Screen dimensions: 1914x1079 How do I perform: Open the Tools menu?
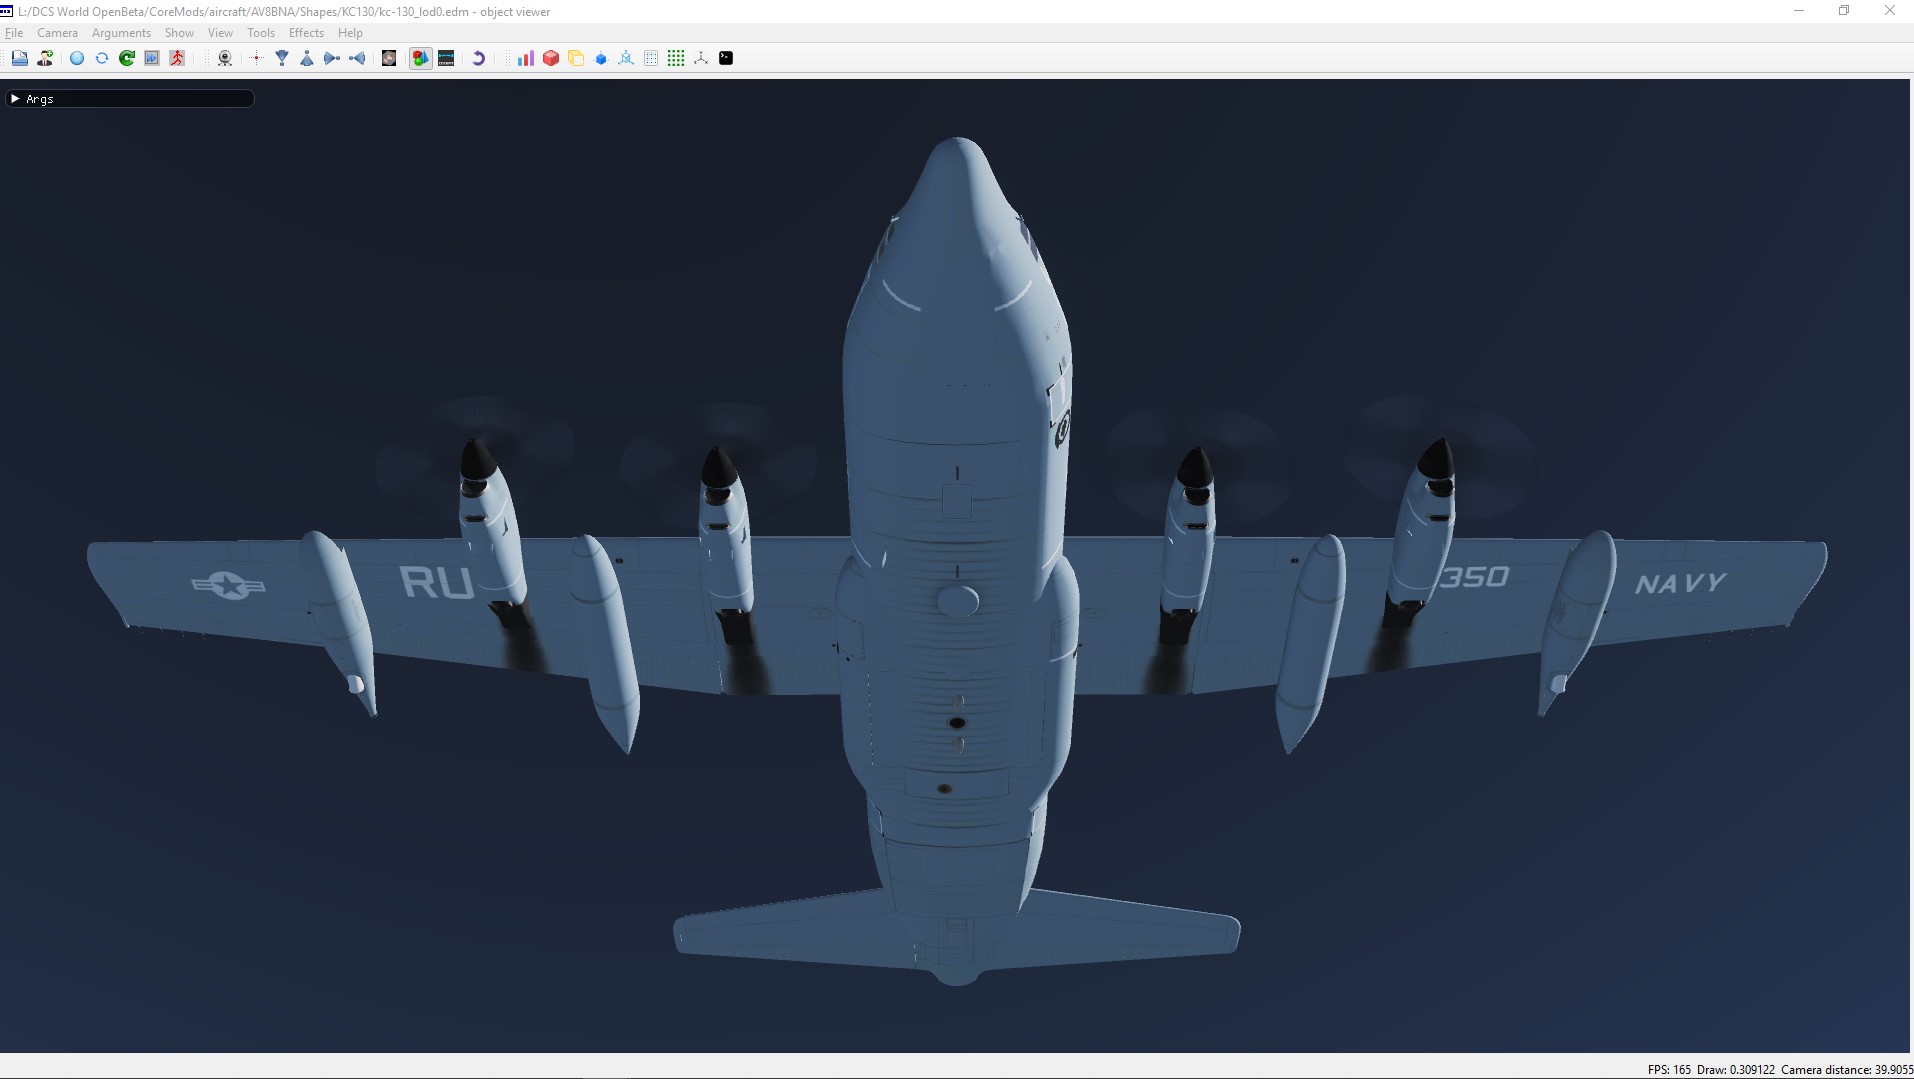point(260,33)
